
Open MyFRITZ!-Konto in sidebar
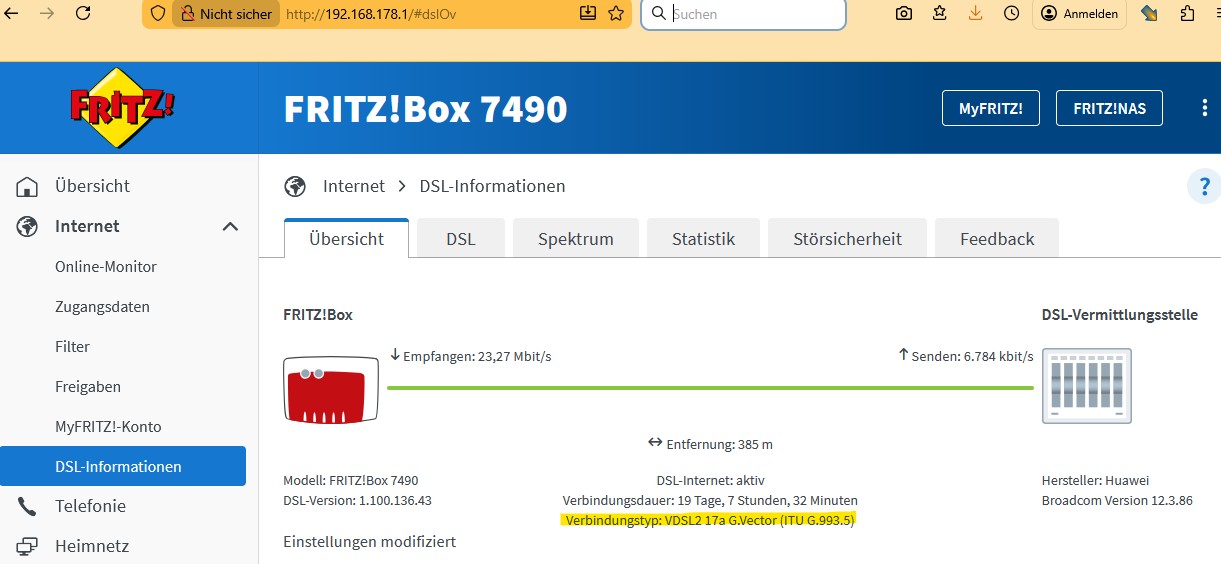tap(108, 427)
